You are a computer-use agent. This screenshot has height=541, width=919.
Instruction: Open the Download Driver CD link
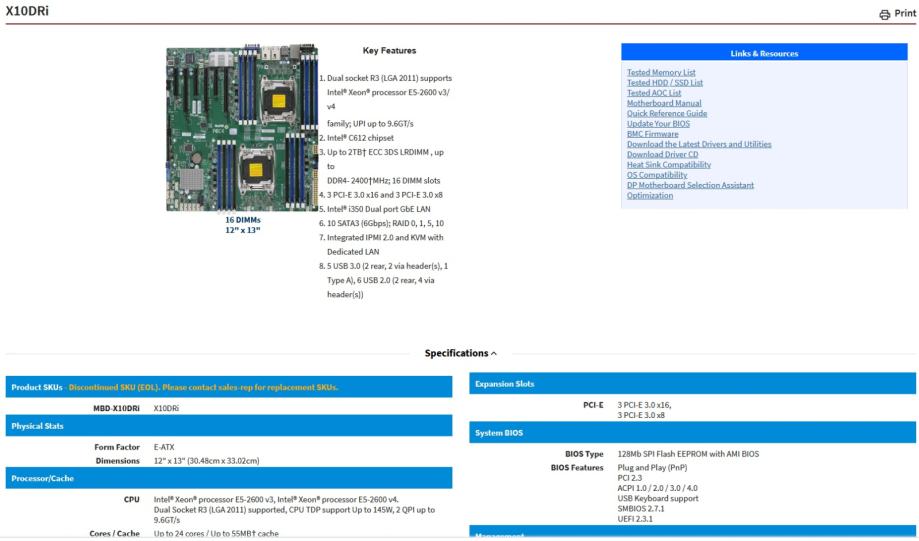click(662, 155)
